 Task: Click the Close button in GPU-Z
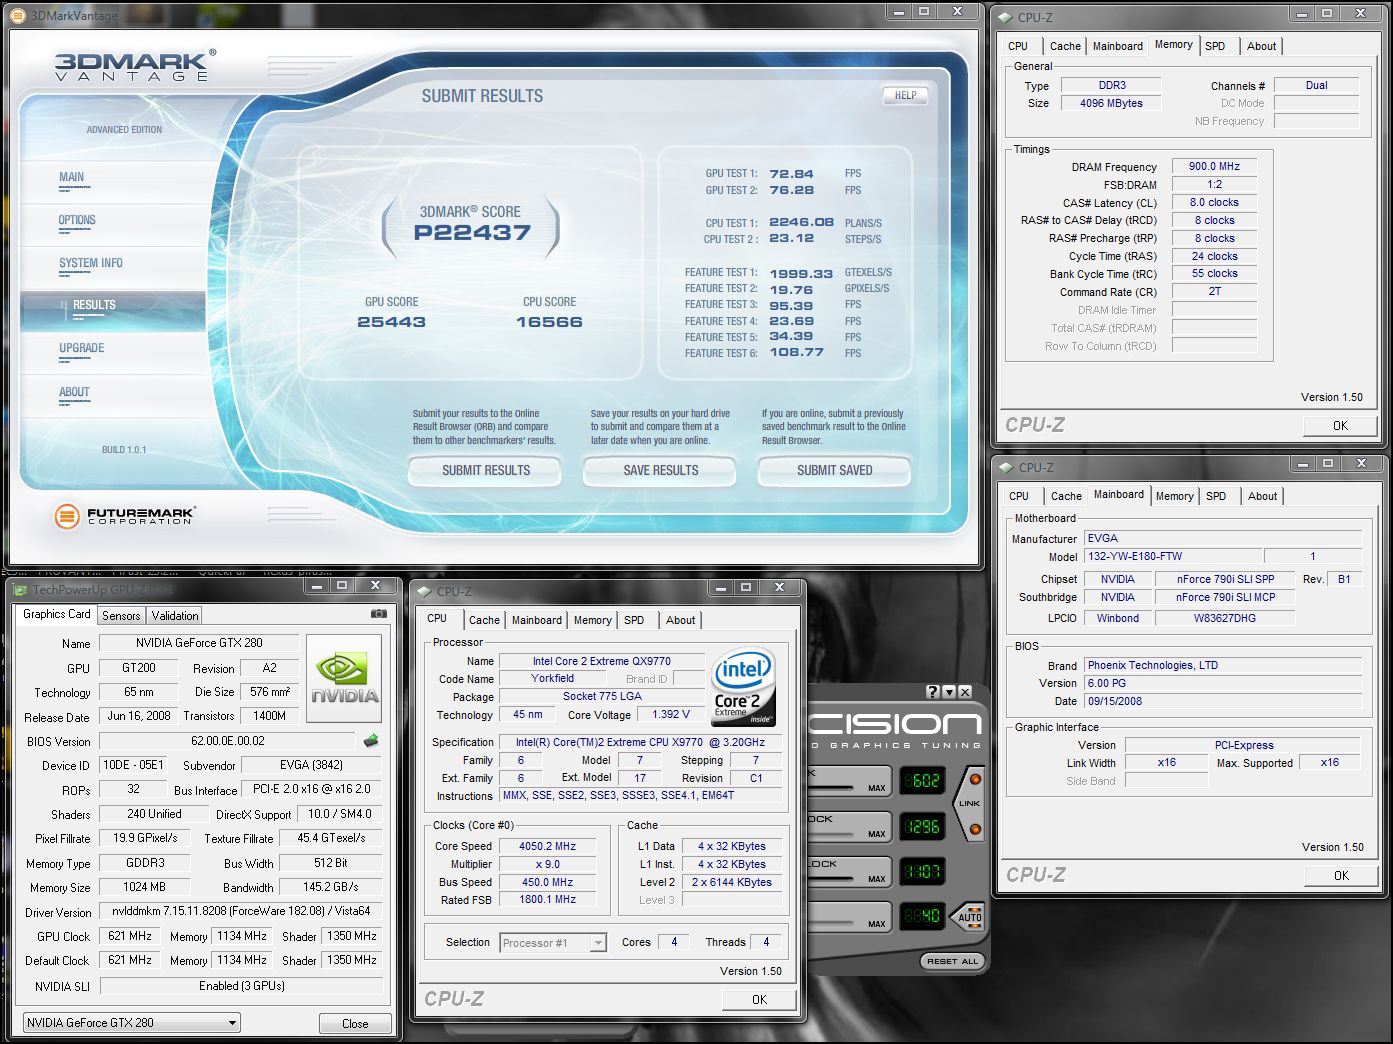(x=355, y=1023)
